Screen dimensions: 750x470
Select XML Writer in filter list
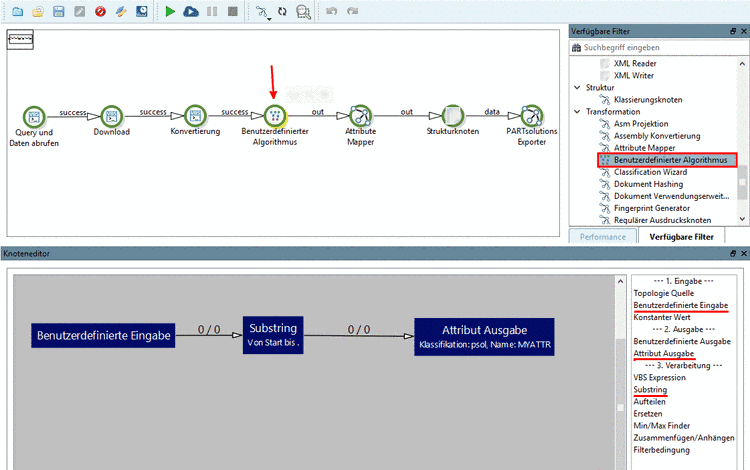point(633,76)
